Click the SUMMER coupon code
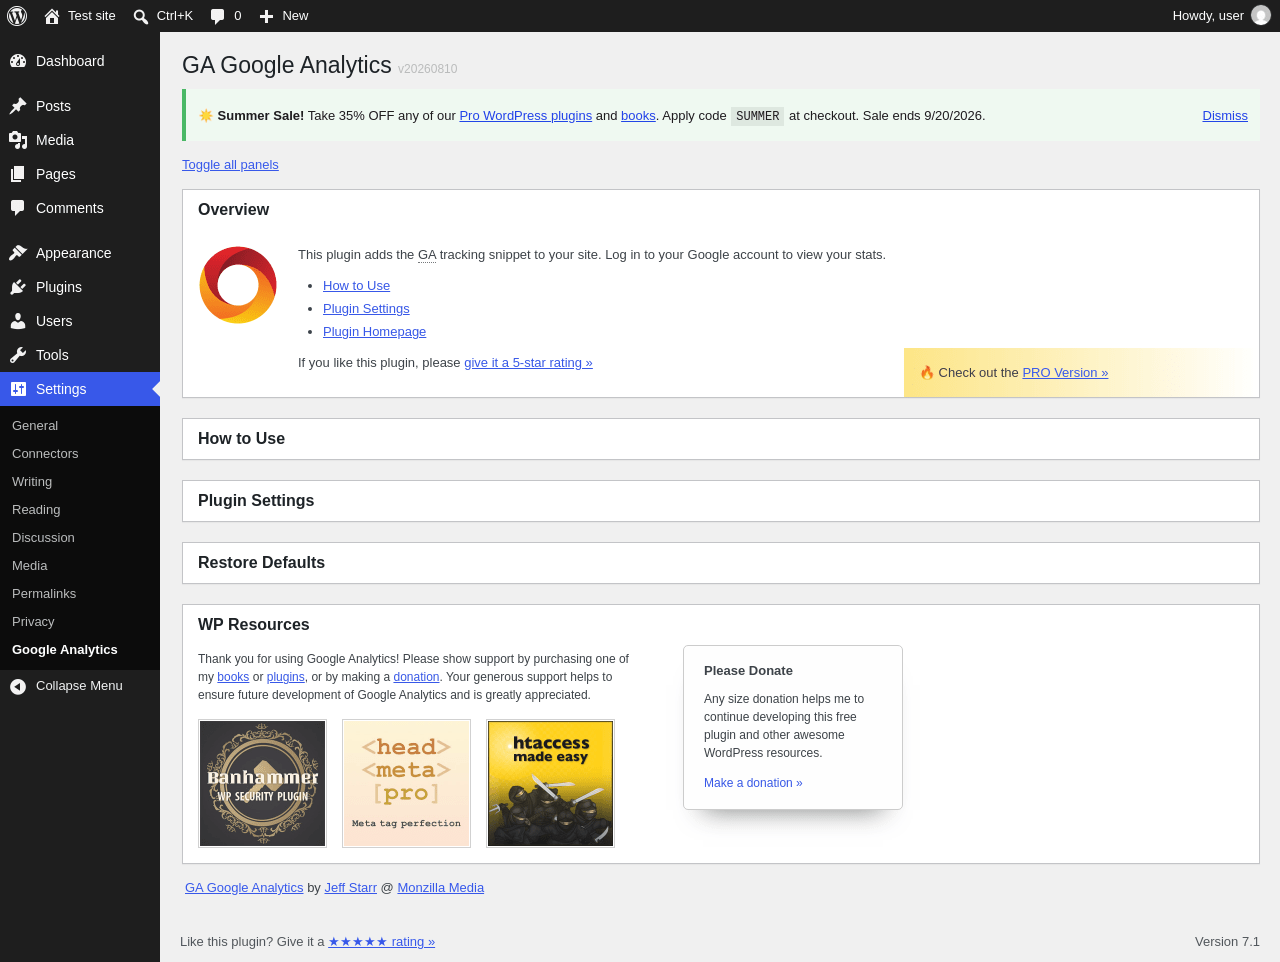 (x=757, y=116)
